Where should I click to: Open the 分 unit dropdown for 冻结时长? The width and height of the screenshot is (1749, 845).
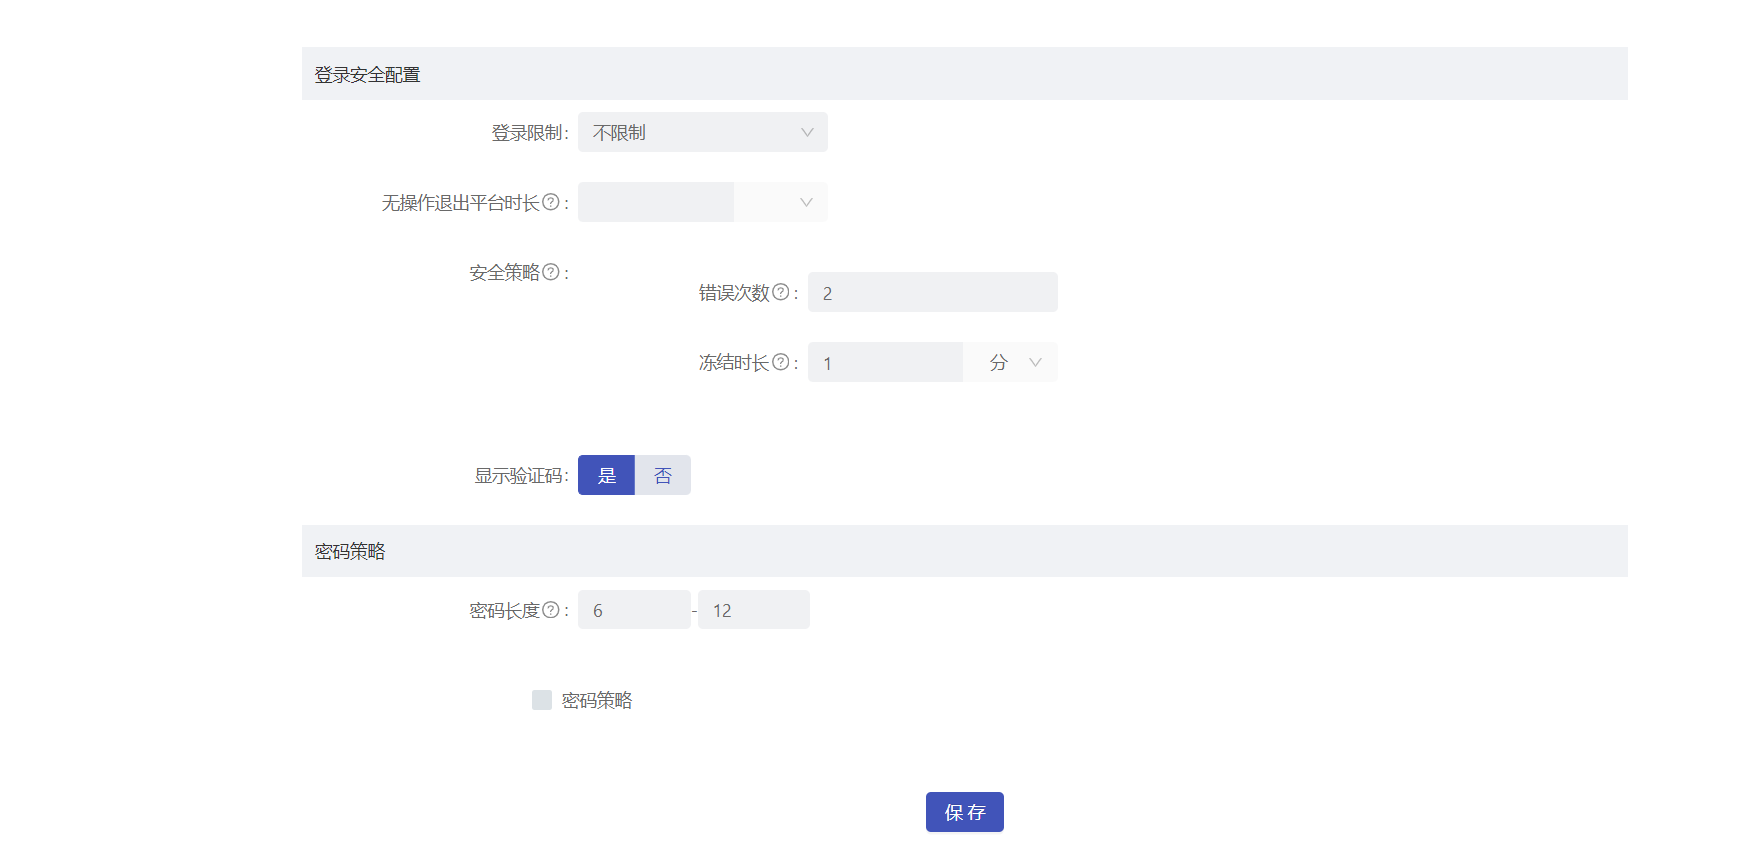[x=1010, y=362]
